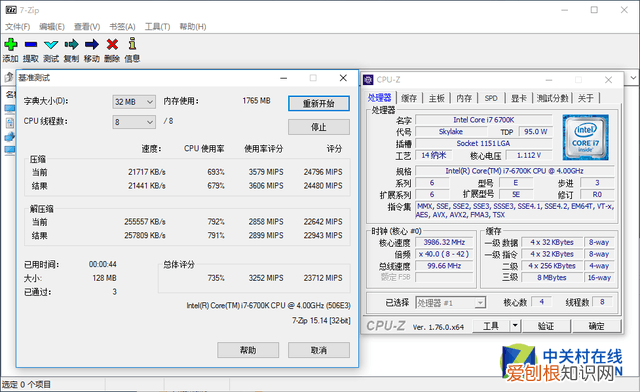Click the Move (移动) arrow toolbar icon
Image resolution: width=640 pixels, height=392 pixels.
pos(92,44)
